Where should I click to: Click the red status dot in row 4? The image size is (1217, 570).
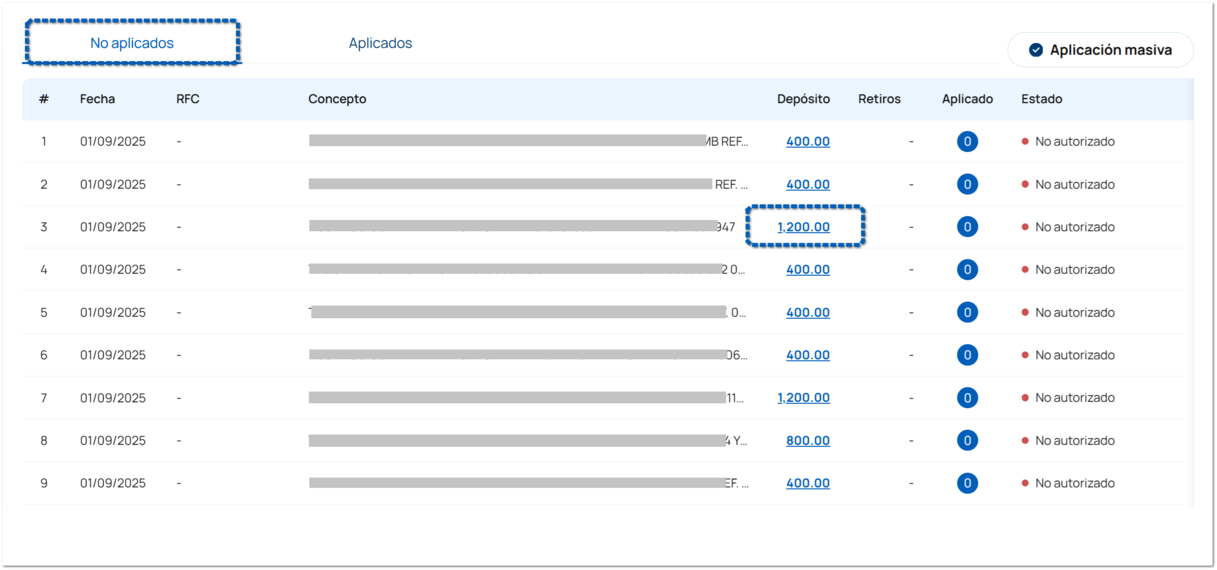pyautogui.click(x=1025, y=270)
